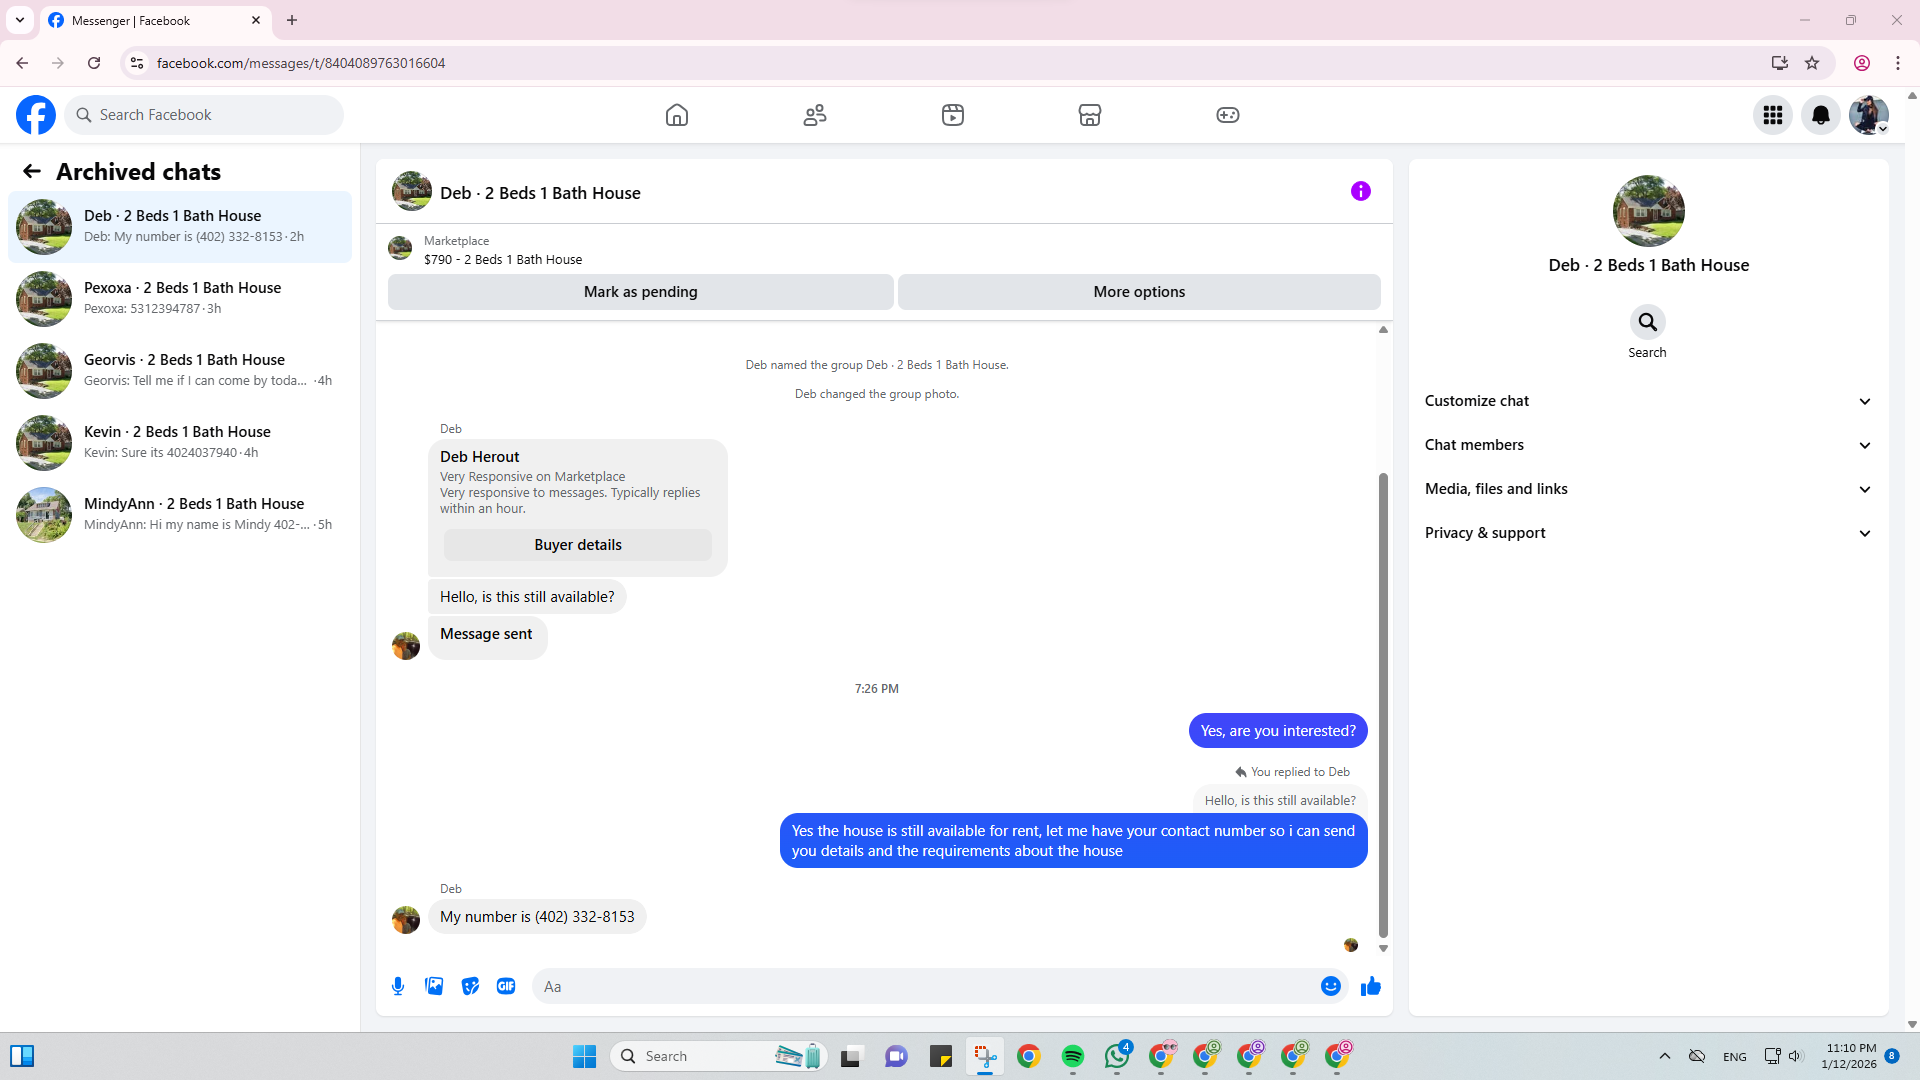Open the Pexoxa archived chat

coord(180,298)
